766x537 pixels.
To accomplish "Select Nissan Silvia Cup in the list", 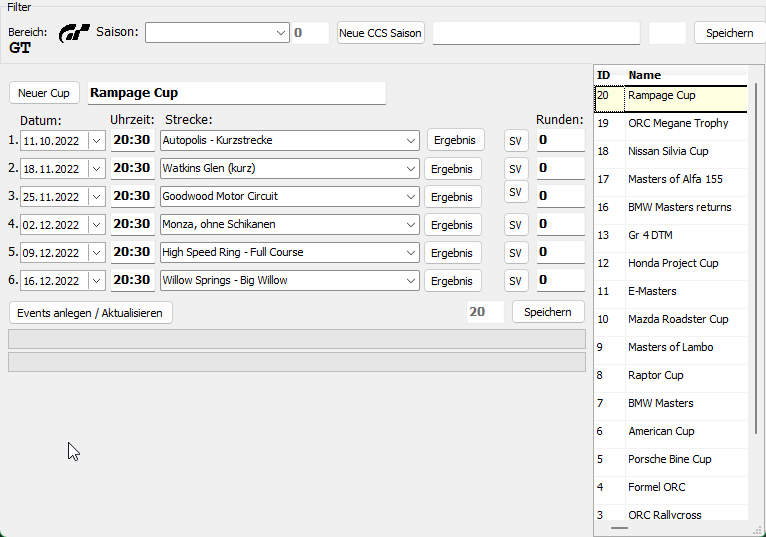I will click(x=668, y=152).
